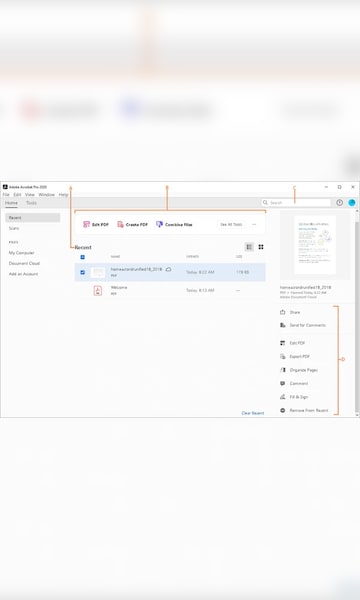Viewport: 360px width, 600px height.
Task: Select Recent in the left sidebar
Action: pos(33,218)
